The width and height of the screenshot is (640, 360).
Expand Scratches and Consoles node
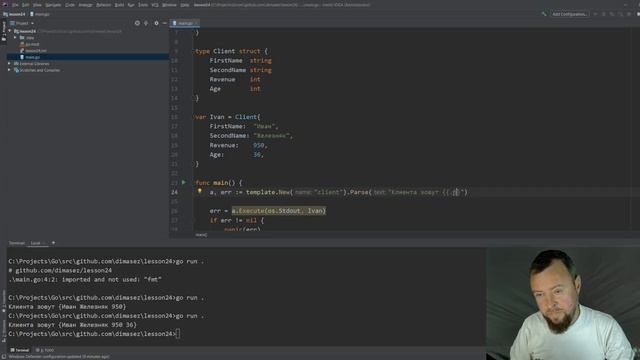point(10,70)
